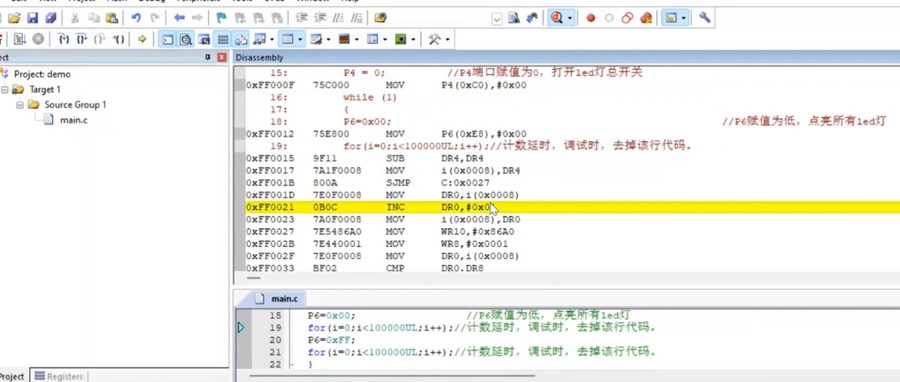This screenshot has height=382, width=900.
Task: Click the Find icon beside the search box
Action: tap(514, 18)
